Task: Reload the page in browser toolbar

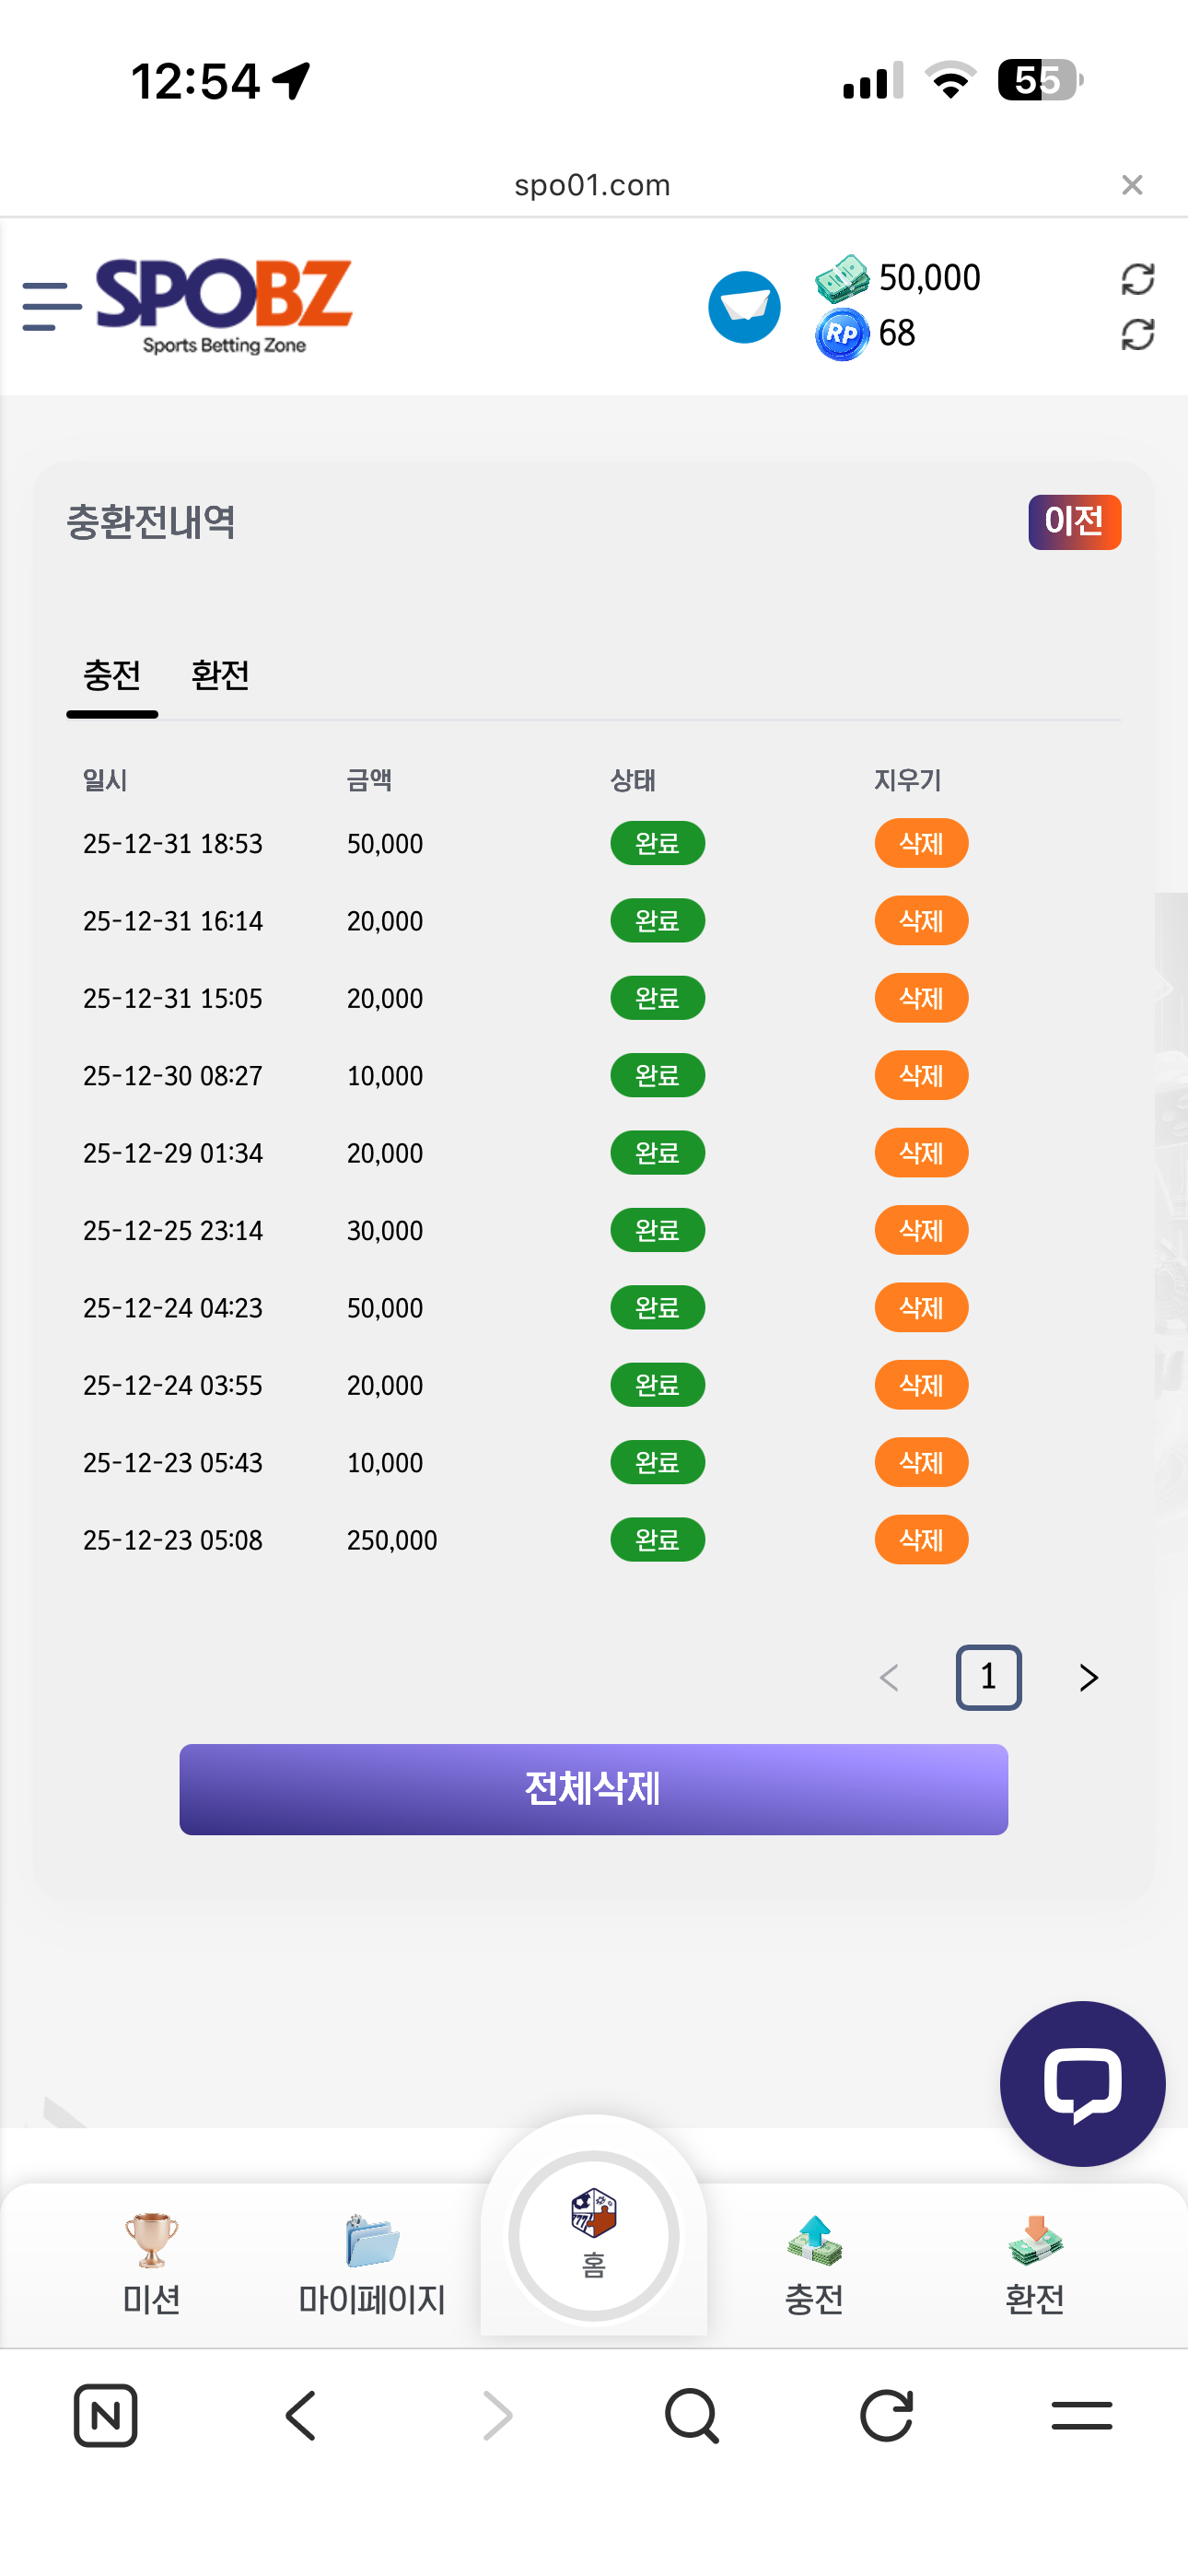Action: pyautogui.click(x=886, y=2416)
